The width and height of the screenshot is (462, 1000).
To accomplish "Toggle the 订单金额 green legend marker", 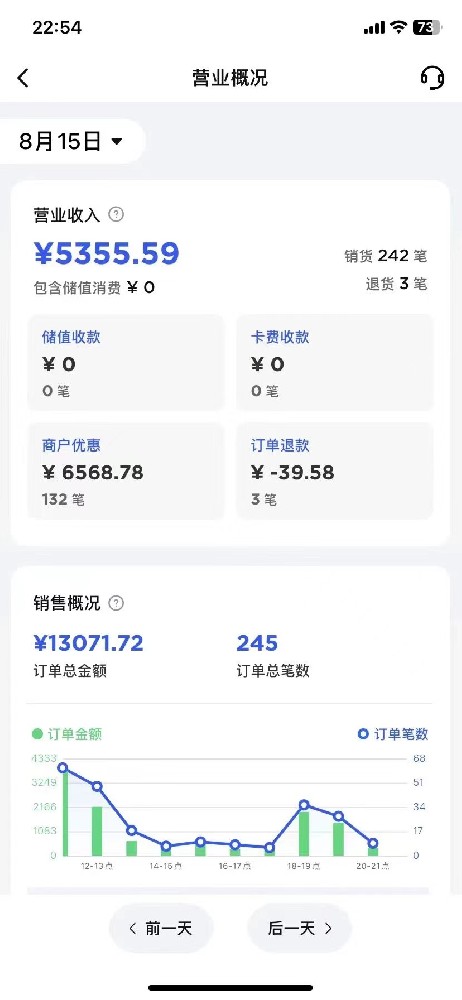I will [x=37, y=734].
